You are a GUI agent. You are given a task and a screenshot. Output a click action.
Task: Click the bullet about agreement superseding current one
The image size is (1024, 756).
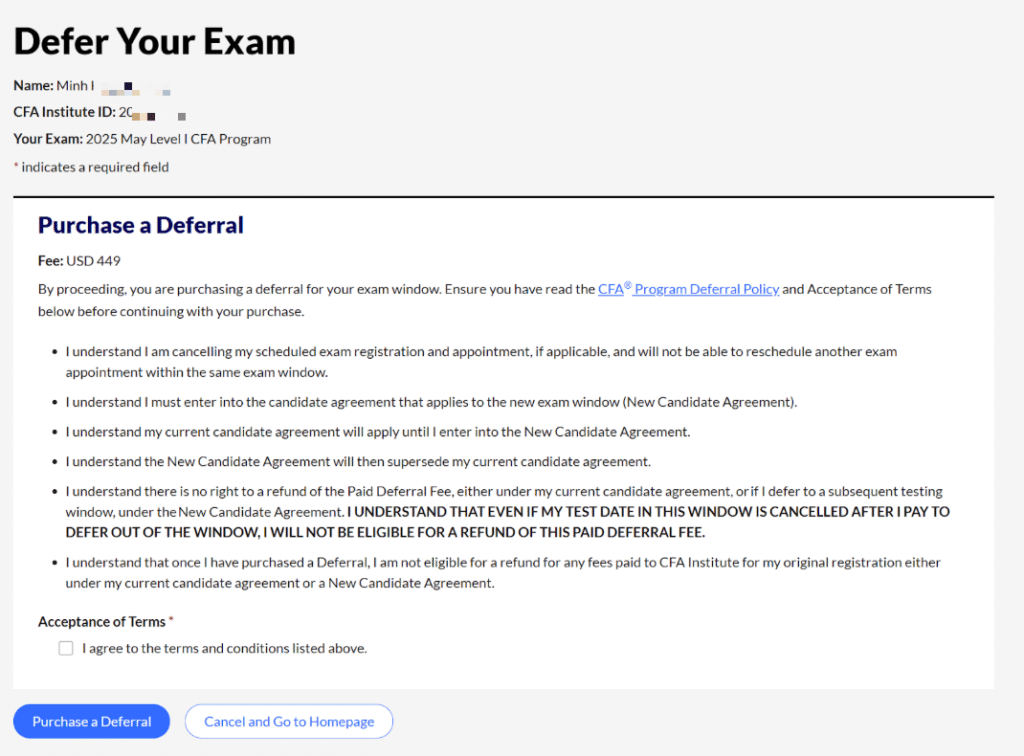[x=358, y=462]
